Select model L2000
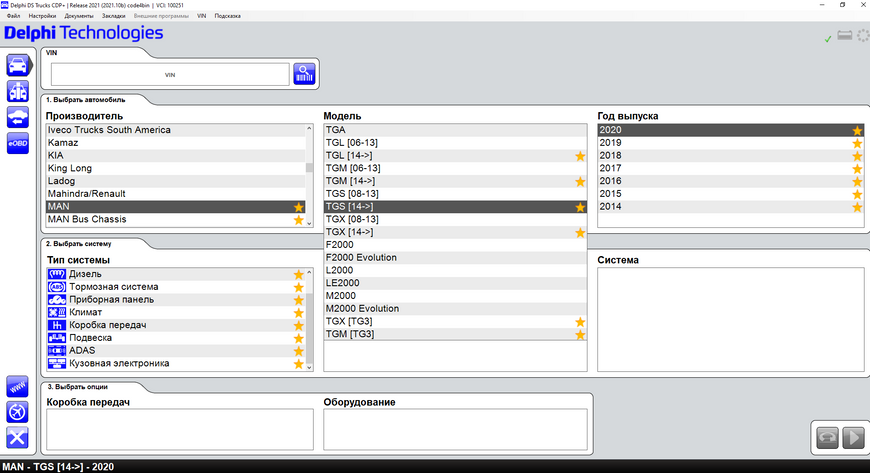The image size is (870, 473). pos(455,270)
